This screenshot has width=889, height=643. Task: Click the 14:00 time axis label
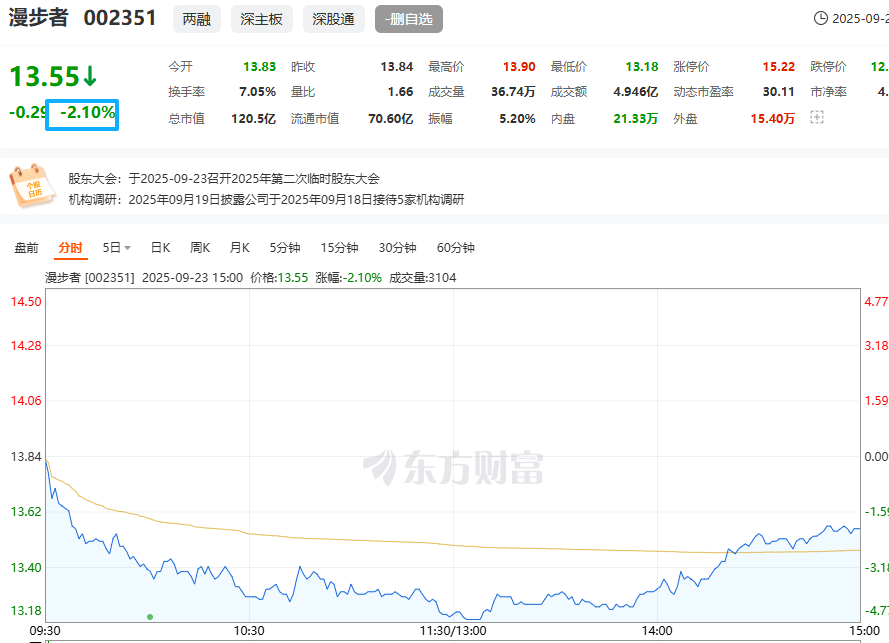pos(657,631)
